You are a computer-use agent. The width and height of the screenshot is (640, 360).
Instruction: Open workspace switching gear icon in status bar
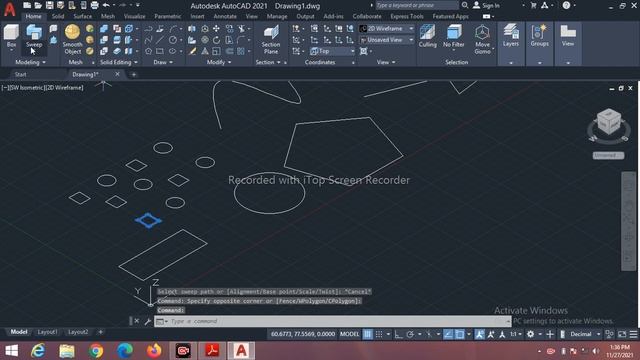(530, 334)
